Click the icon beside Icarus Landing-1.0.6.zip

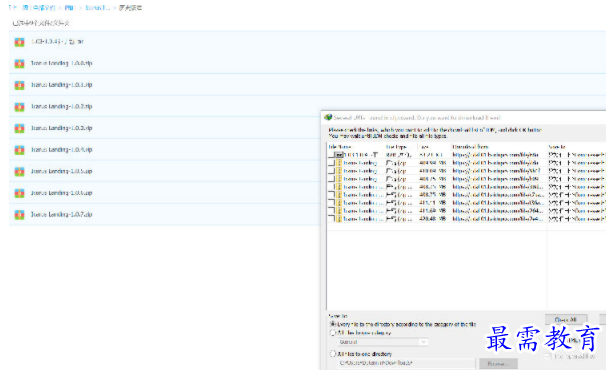(x=19, y=193)
